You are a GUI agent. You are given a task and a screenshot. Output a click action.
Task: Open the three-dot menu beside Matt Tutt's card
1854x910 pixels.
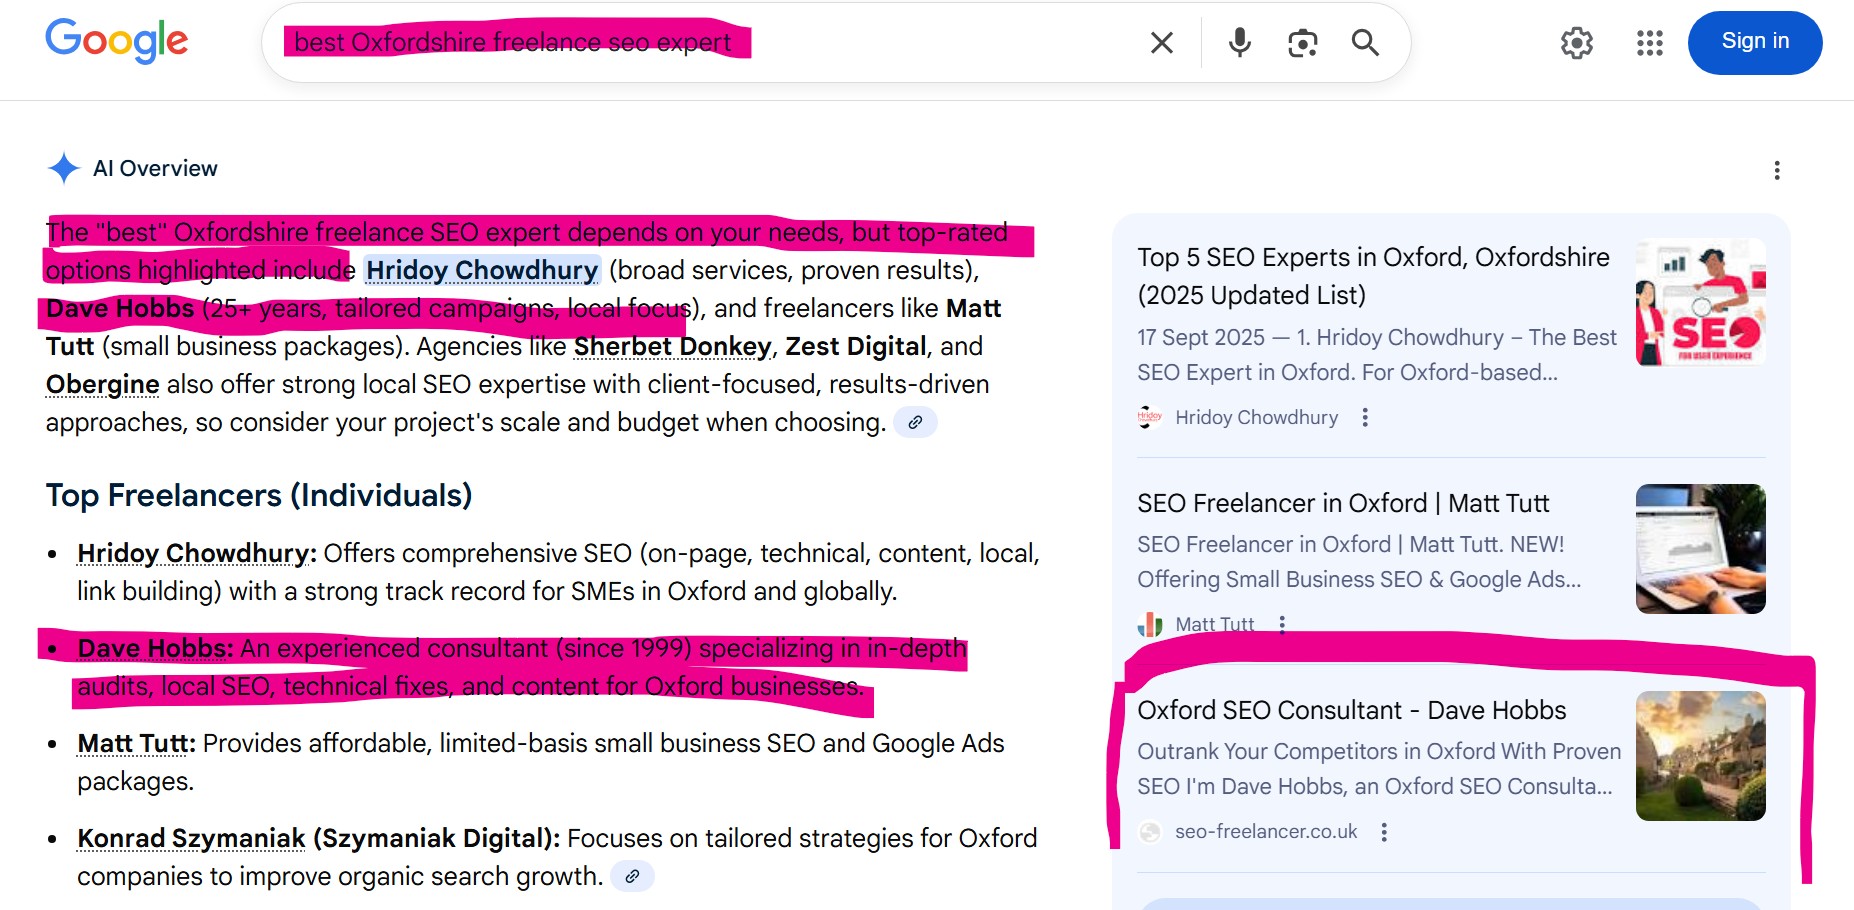coord(1282,624)
